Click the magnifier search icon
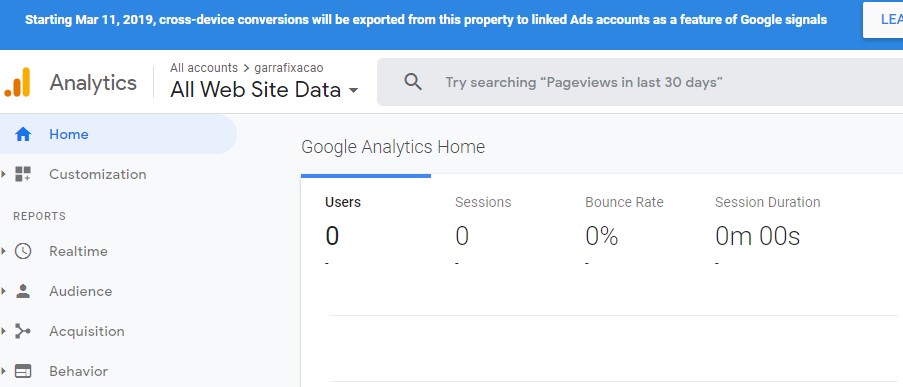Image resolution: width=903 pixels, height=387 pixels. [413, 82]
